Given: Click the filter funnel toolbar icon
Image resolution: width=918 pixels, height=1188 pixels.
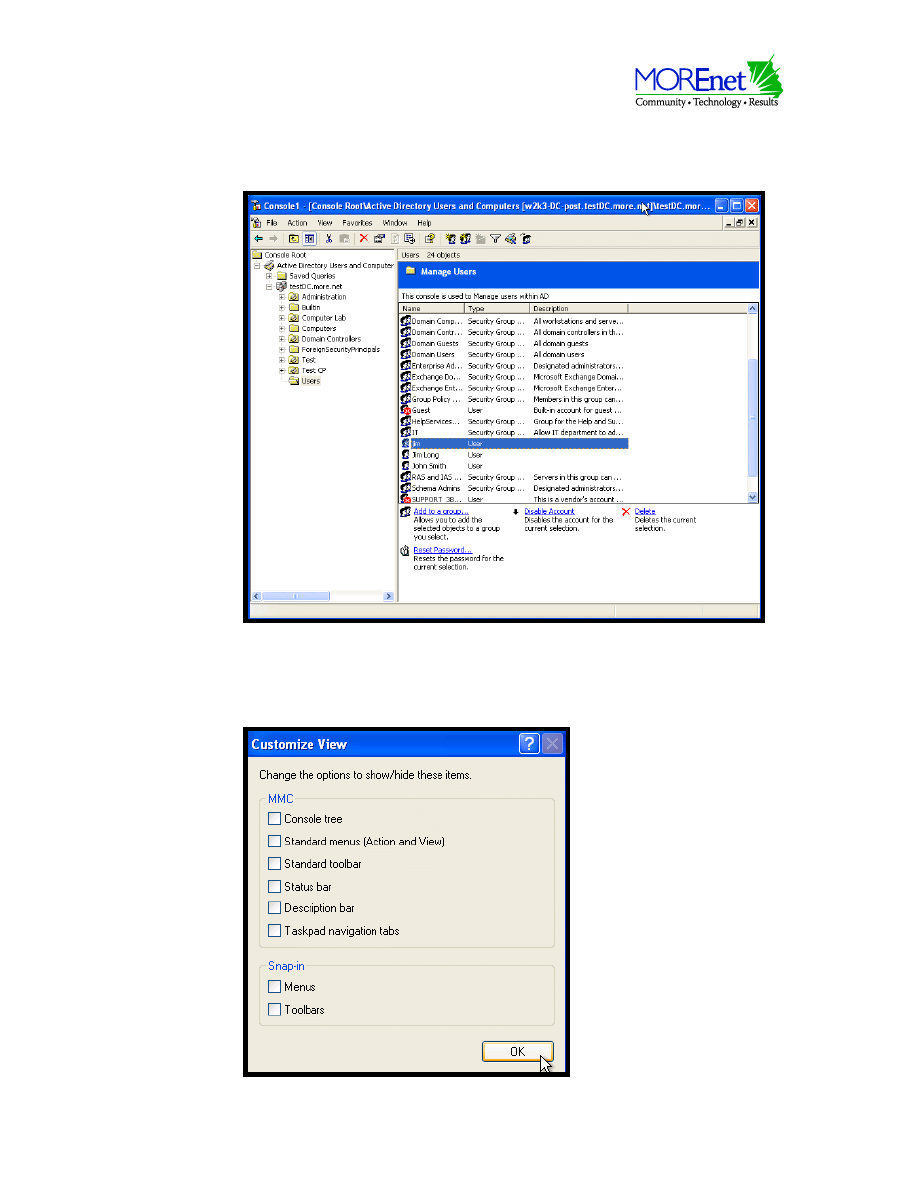Looking at the screenshot, I should (x=495, y=239).
